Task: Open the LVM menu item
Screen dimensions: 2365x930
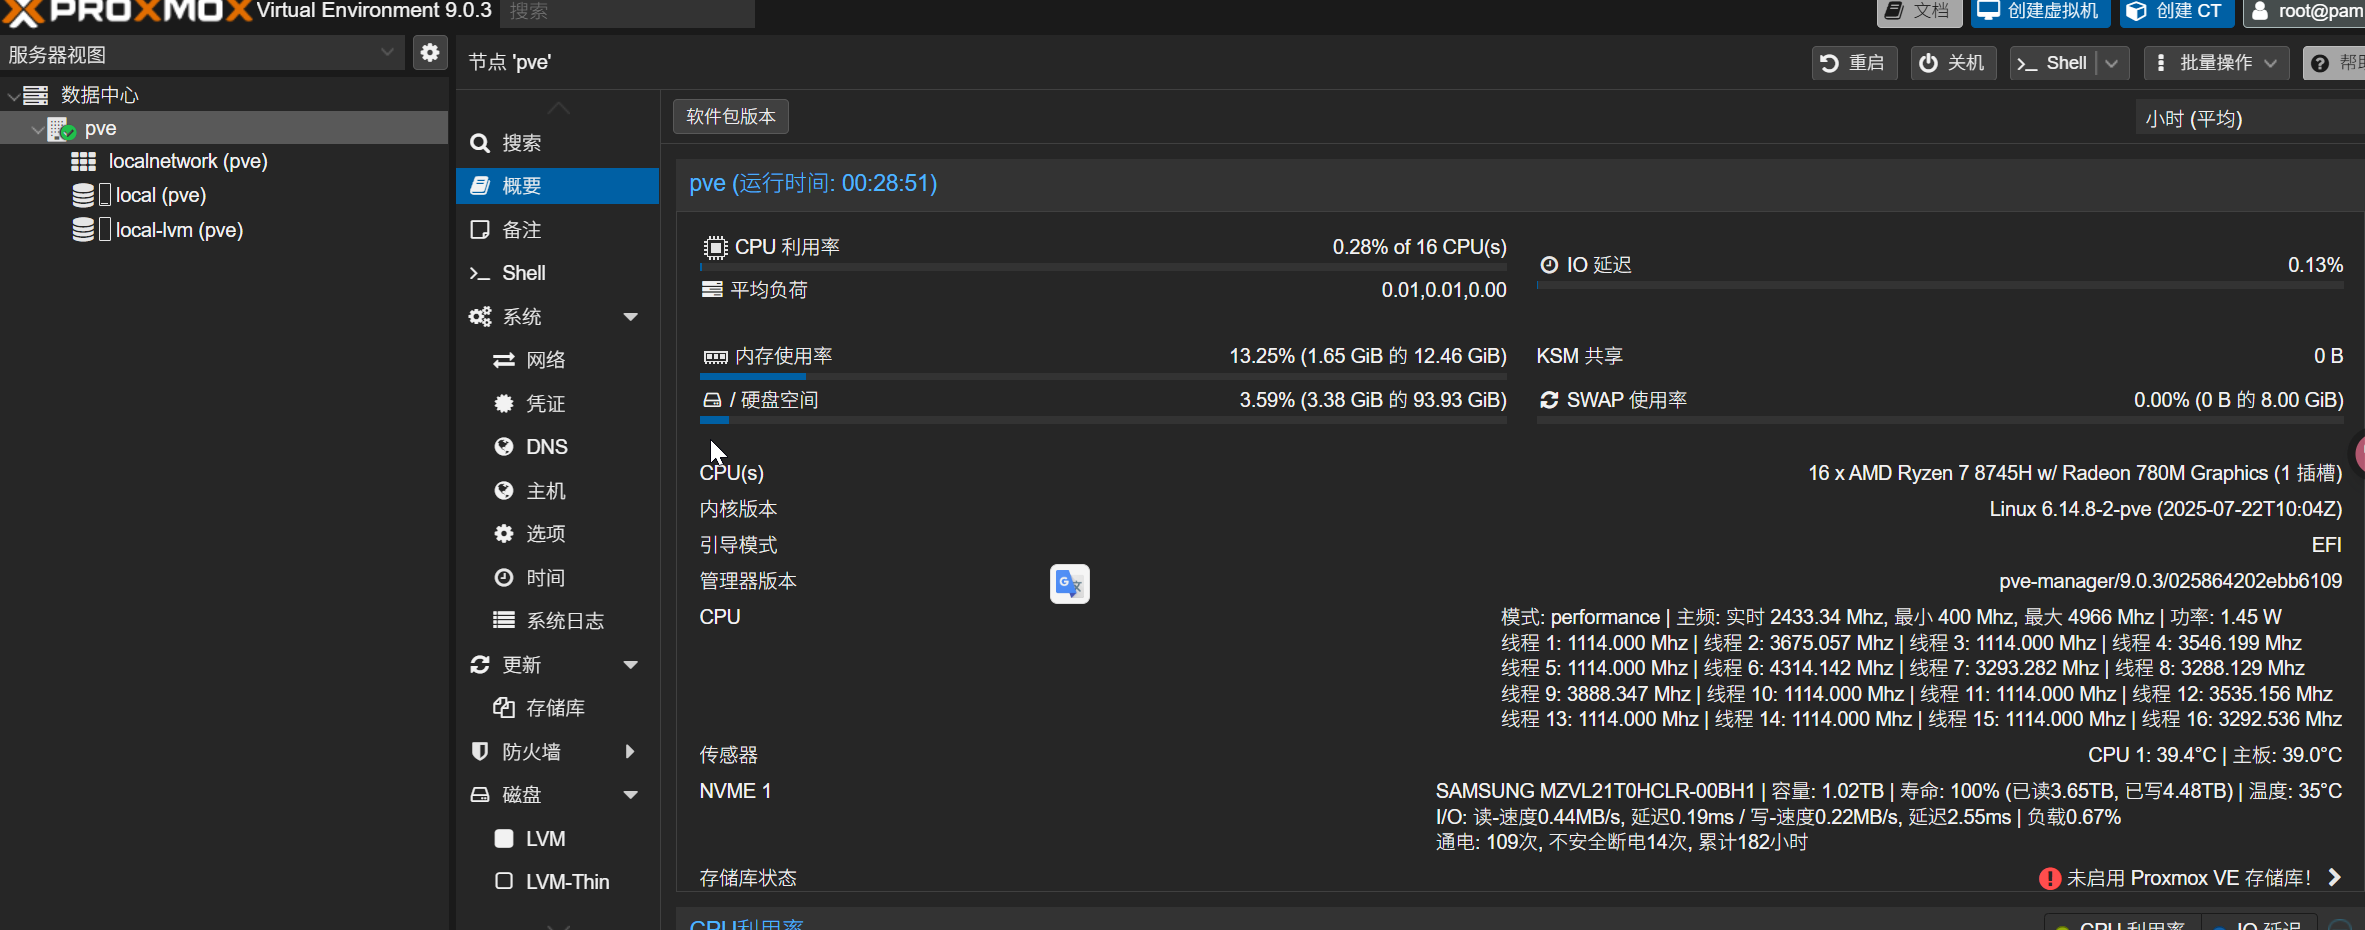Action: tap(558, 839)
